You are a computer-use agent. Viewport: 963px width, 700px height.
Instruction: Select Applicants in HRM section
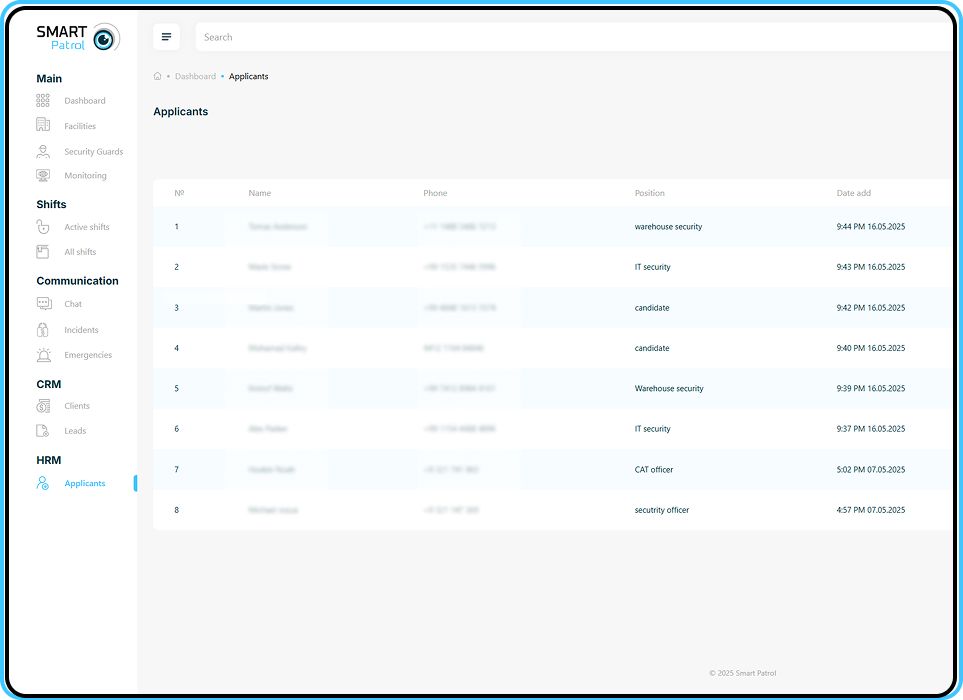[84, 483]
